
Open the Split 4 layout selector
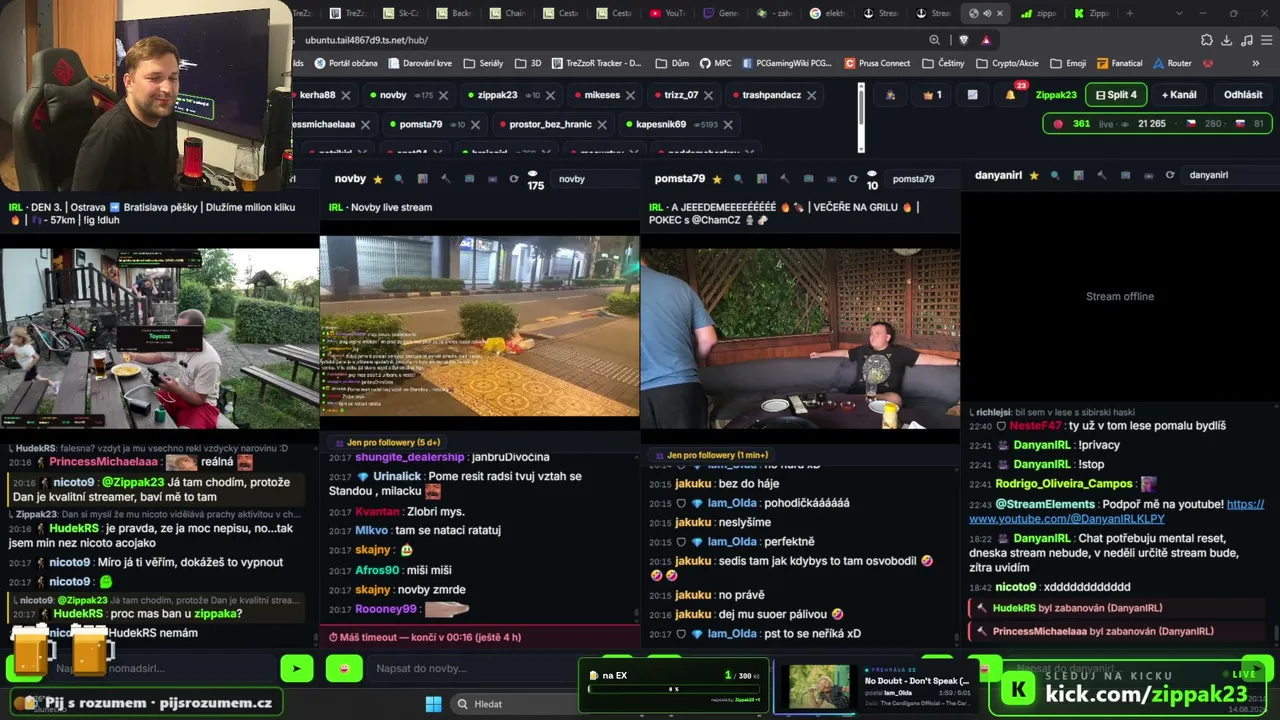click(1116, 95)
